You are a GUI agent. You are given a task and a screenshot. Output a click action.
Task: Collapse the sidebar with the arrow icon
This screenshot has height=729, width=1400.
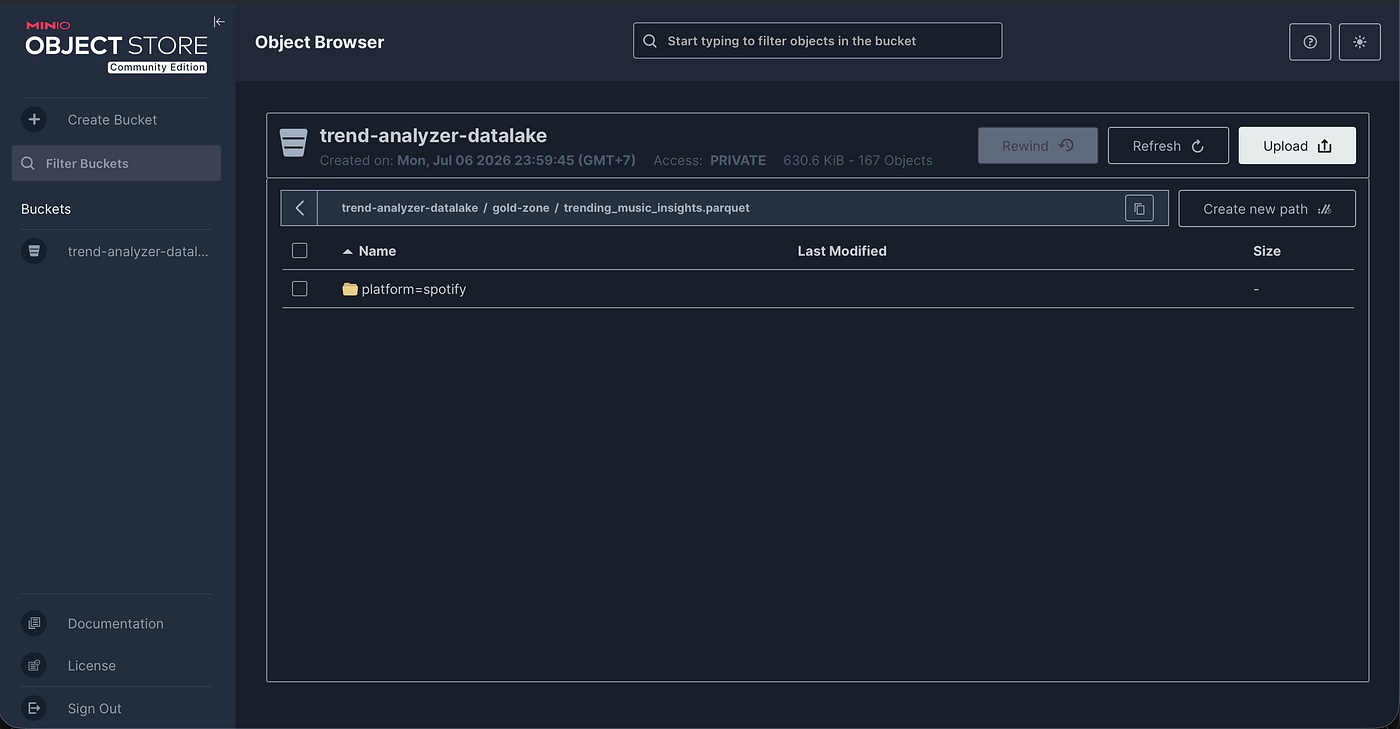click(219, 21)
